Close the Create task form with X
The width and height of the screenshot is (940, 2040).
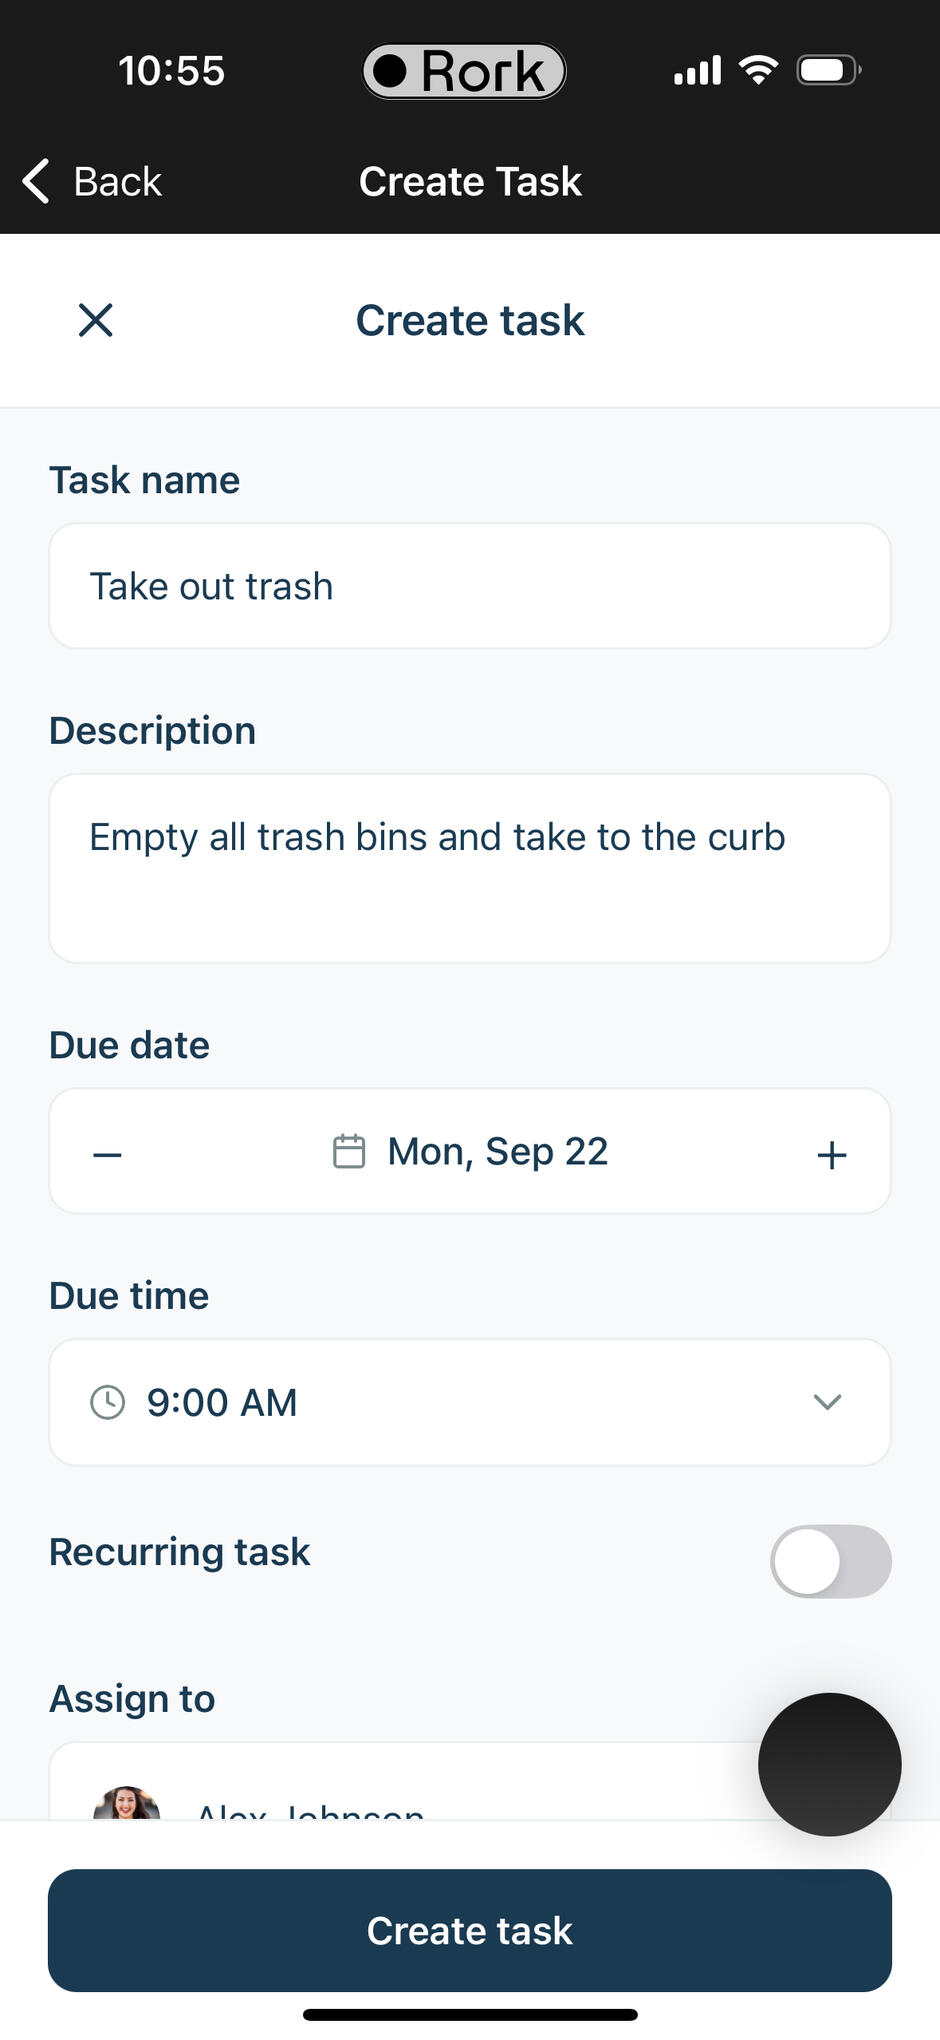tap(96, 321)
